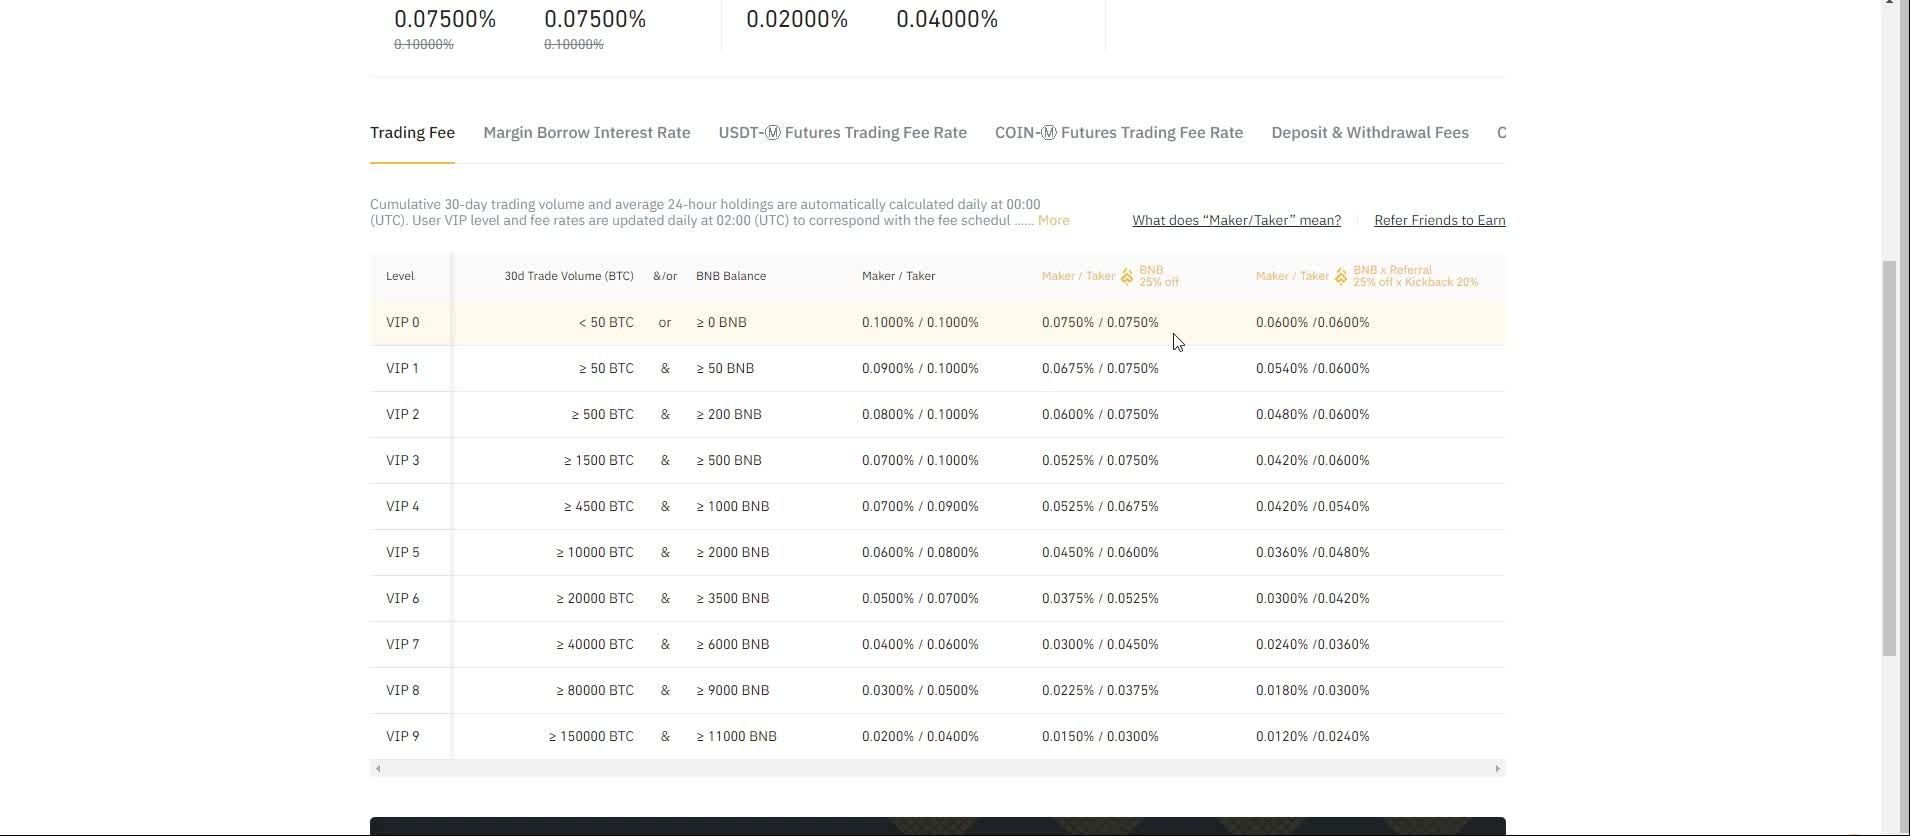
Task: Click the 30d Trade Volume (BTC) column header
Action: coord(568,276)
